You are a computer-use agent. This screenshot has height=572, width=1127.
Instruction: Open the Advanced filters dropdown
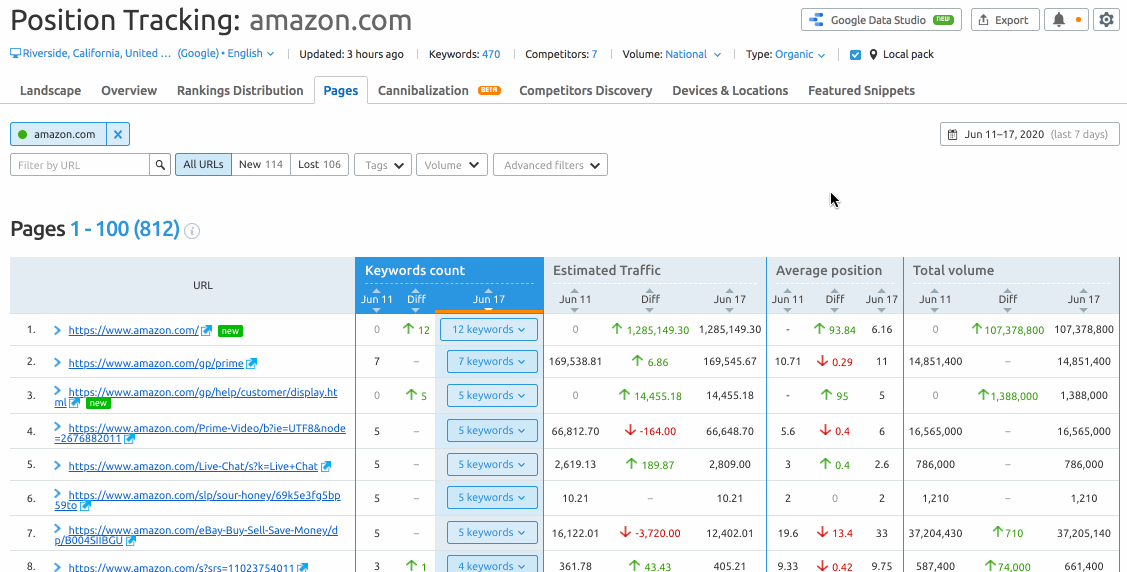coord(551,165)
